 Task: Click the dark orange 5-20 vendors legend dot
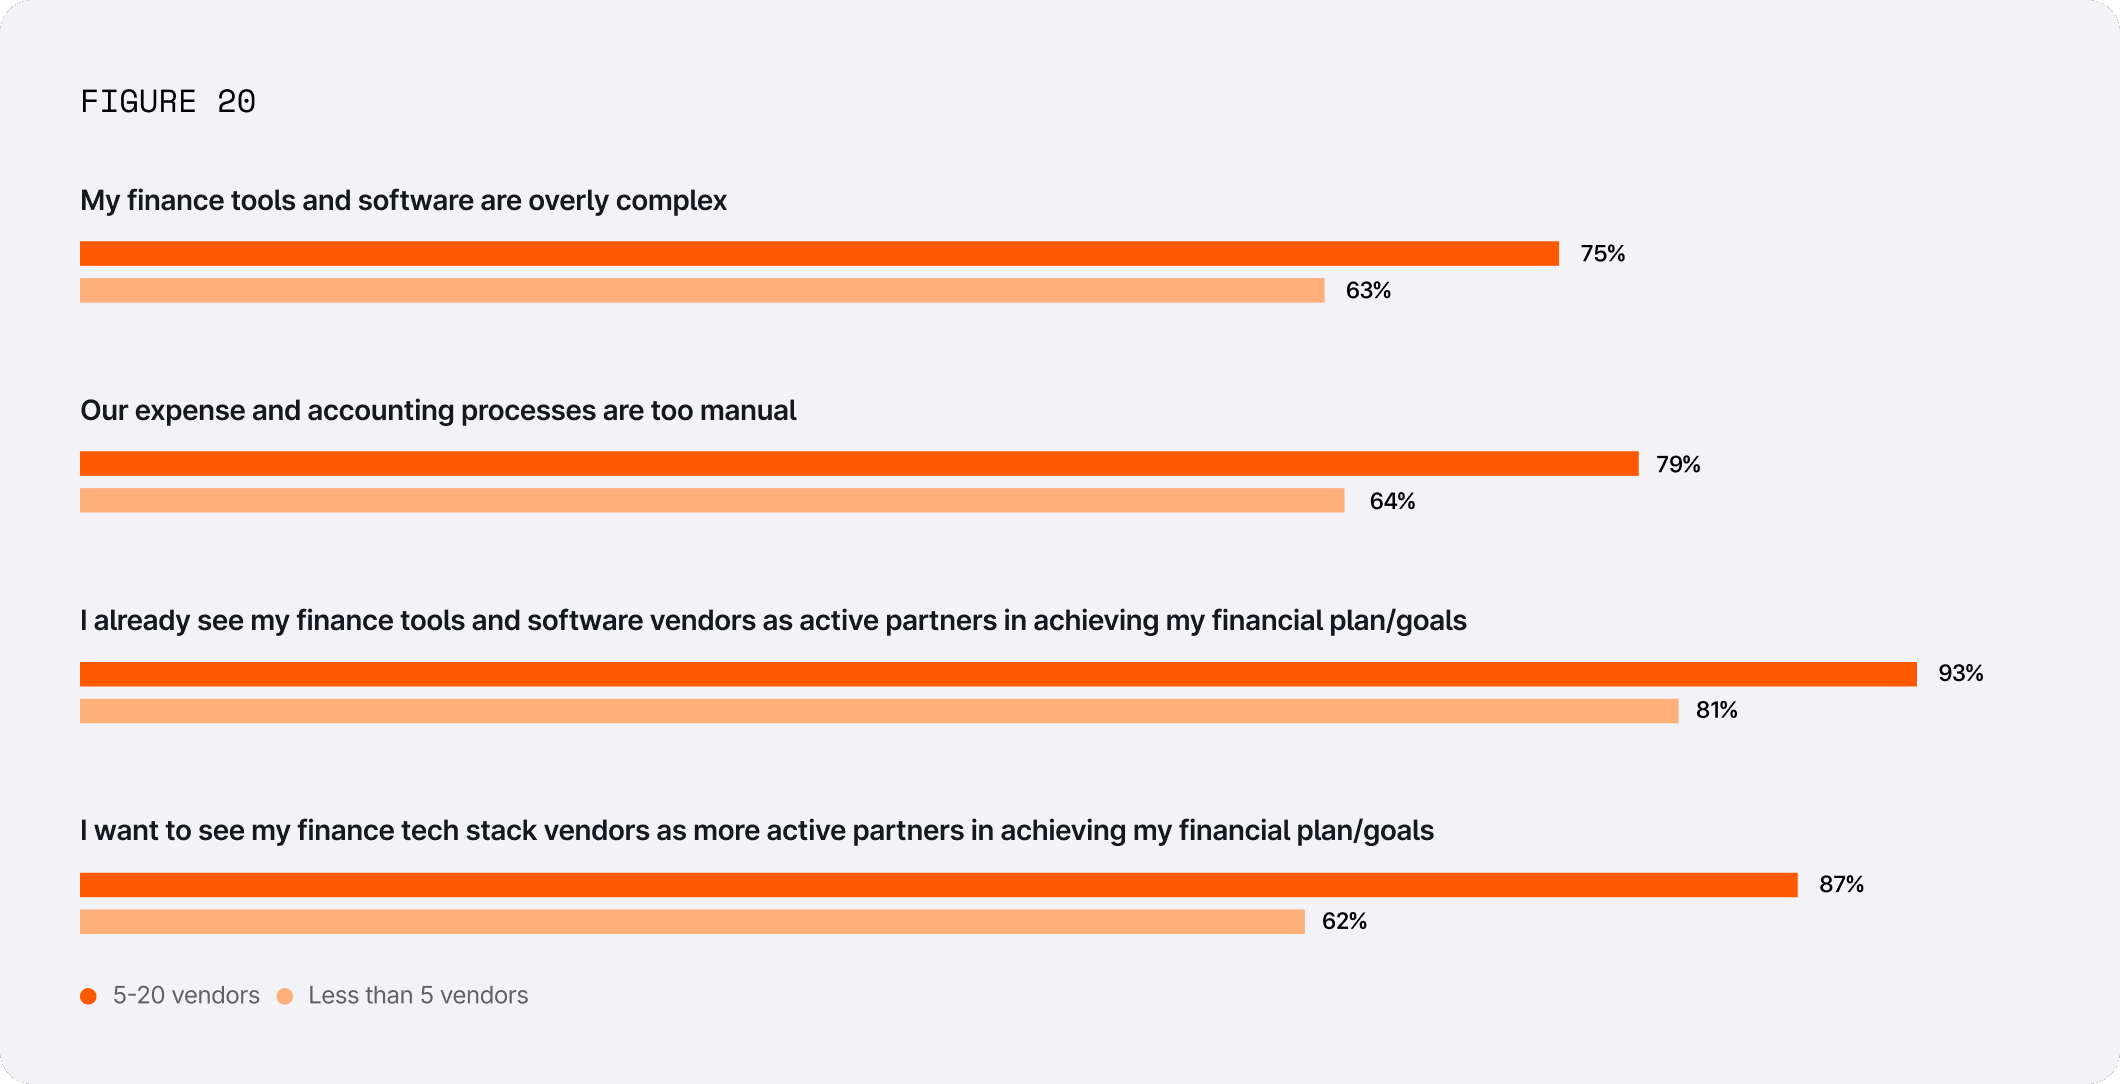88,996
